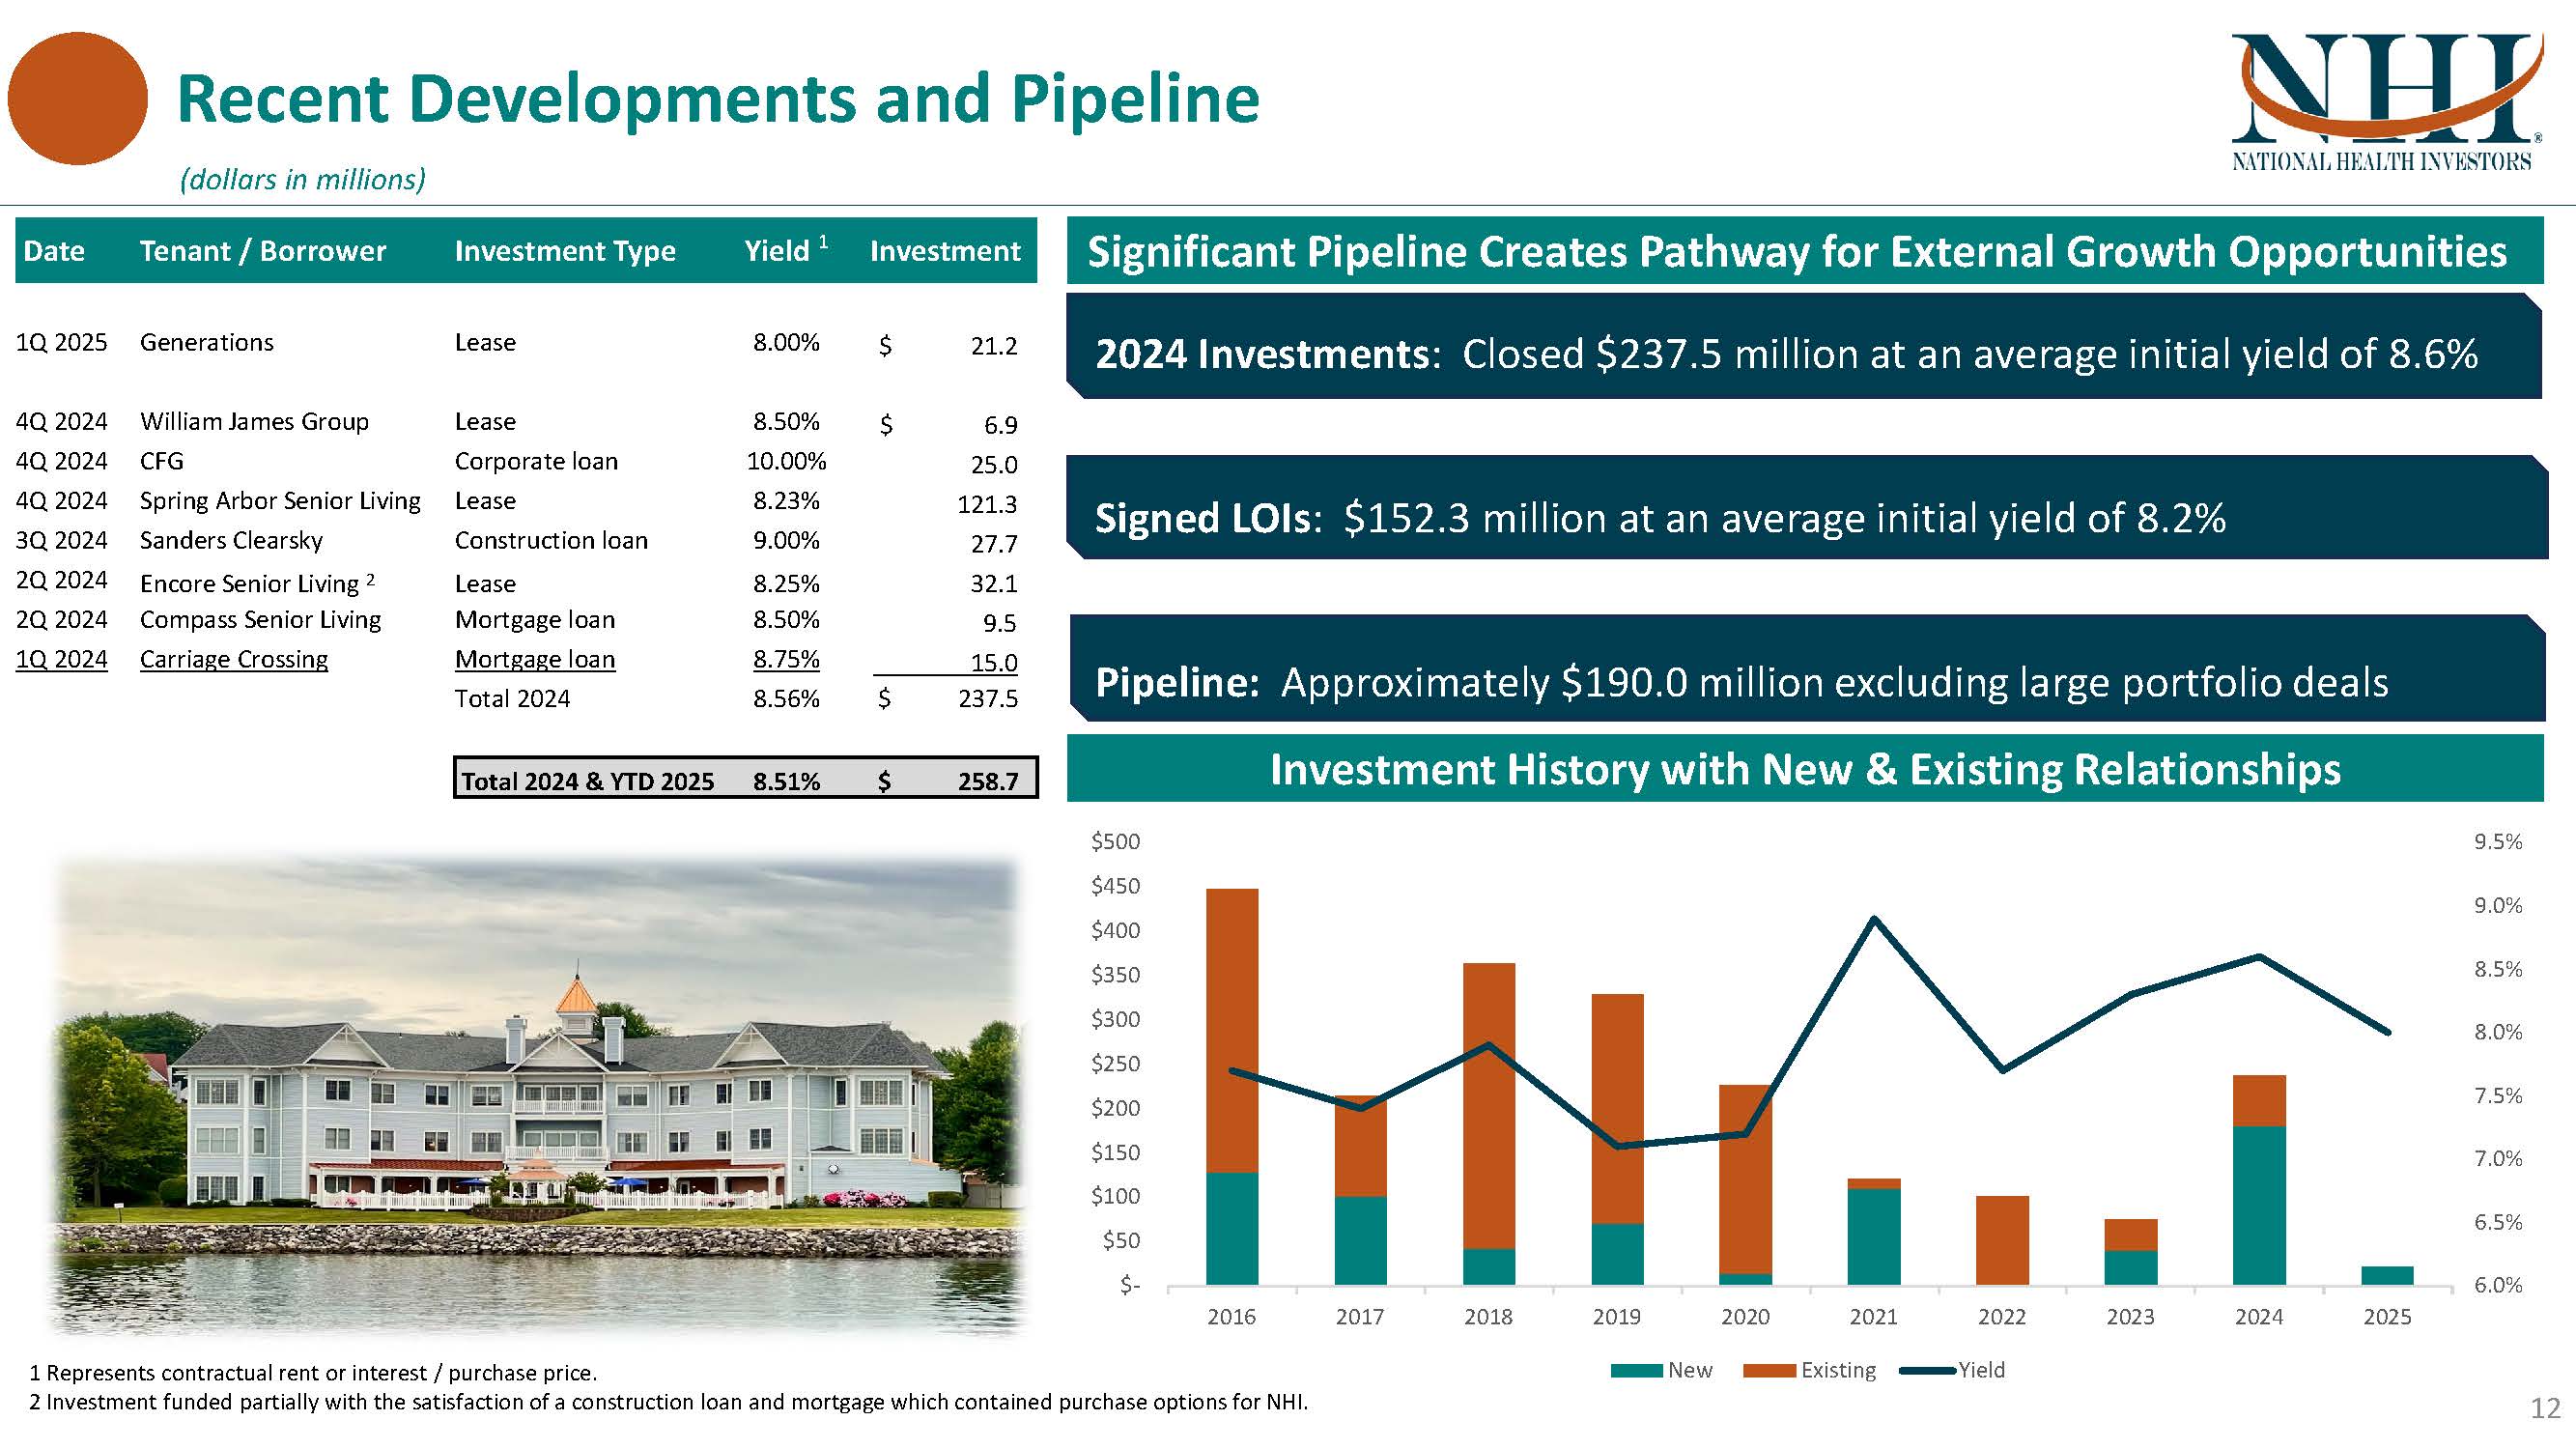Click the Yield column header
Screen dimensions: 2576x1449
(x=777, y=251)
